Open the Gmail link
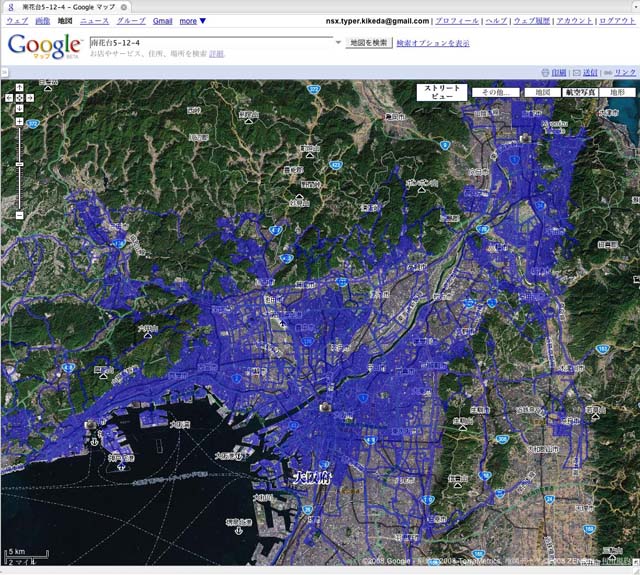The width and height of the screenshot is (640, 575). click(162, 21)
